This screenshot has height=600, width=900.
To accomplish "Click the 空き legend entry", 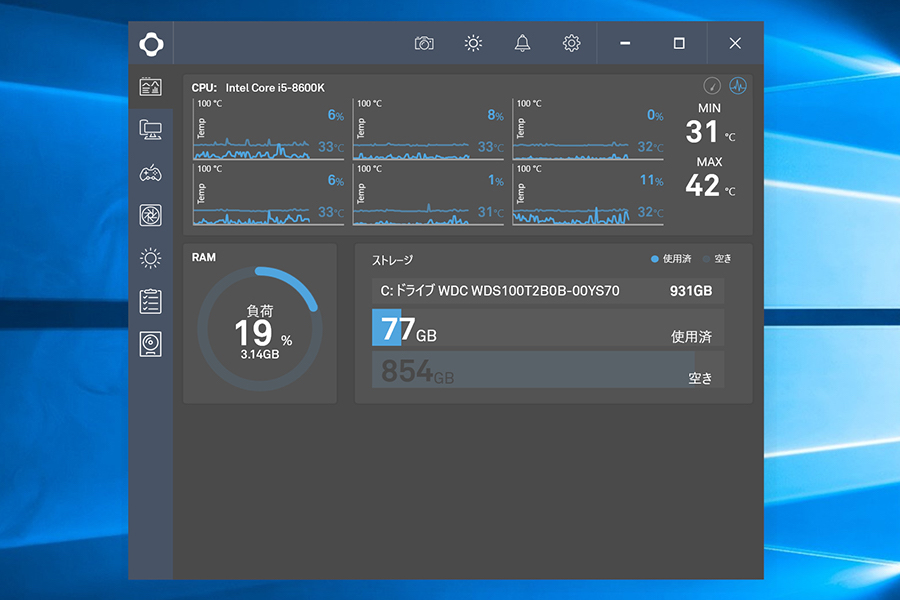I will pyautogui.click(x=717, y=259).
